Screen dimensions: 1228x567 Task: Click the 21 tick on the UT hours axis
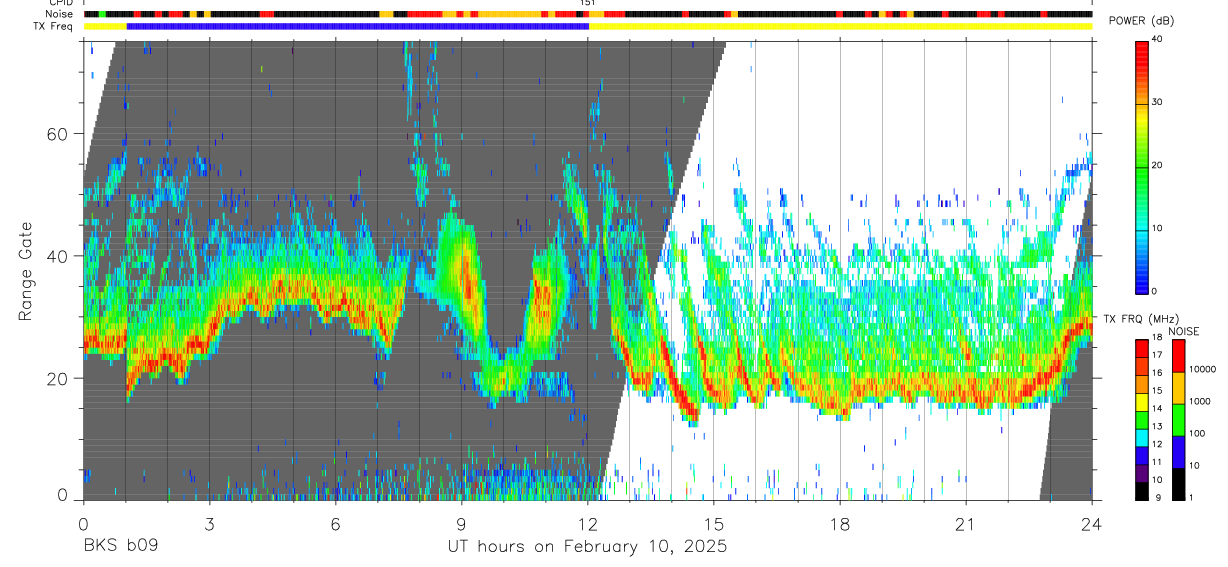[x=966, y=524]
